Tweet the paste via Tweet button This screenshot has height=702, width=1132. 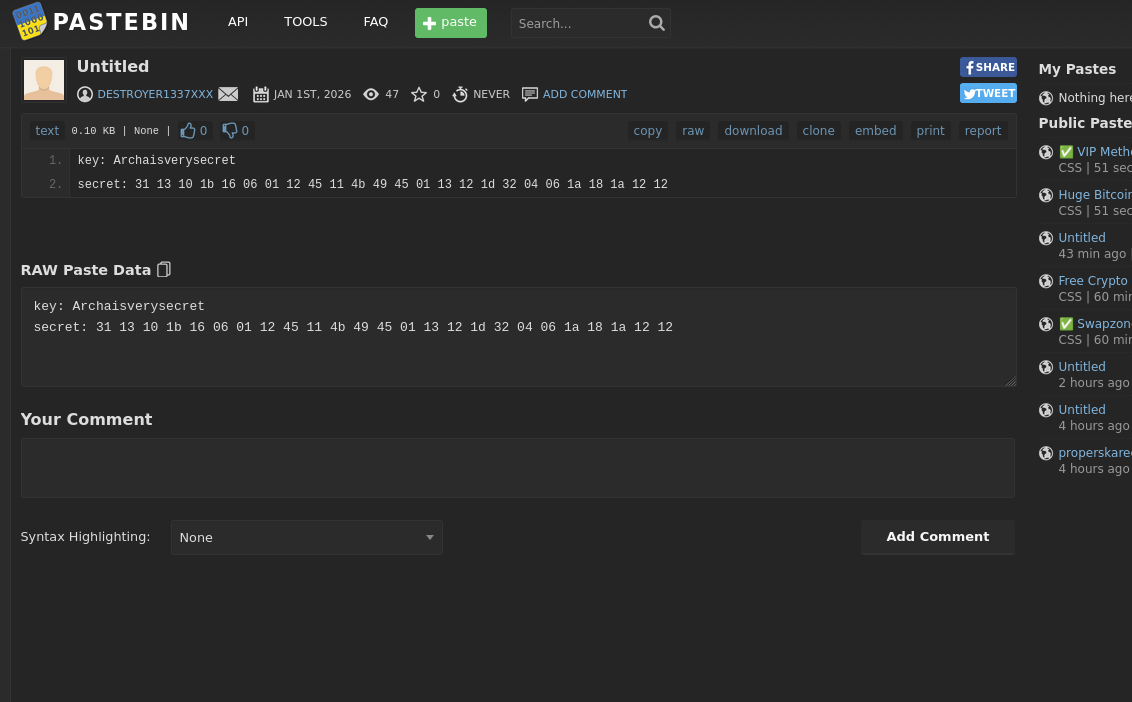pos(988,93)
